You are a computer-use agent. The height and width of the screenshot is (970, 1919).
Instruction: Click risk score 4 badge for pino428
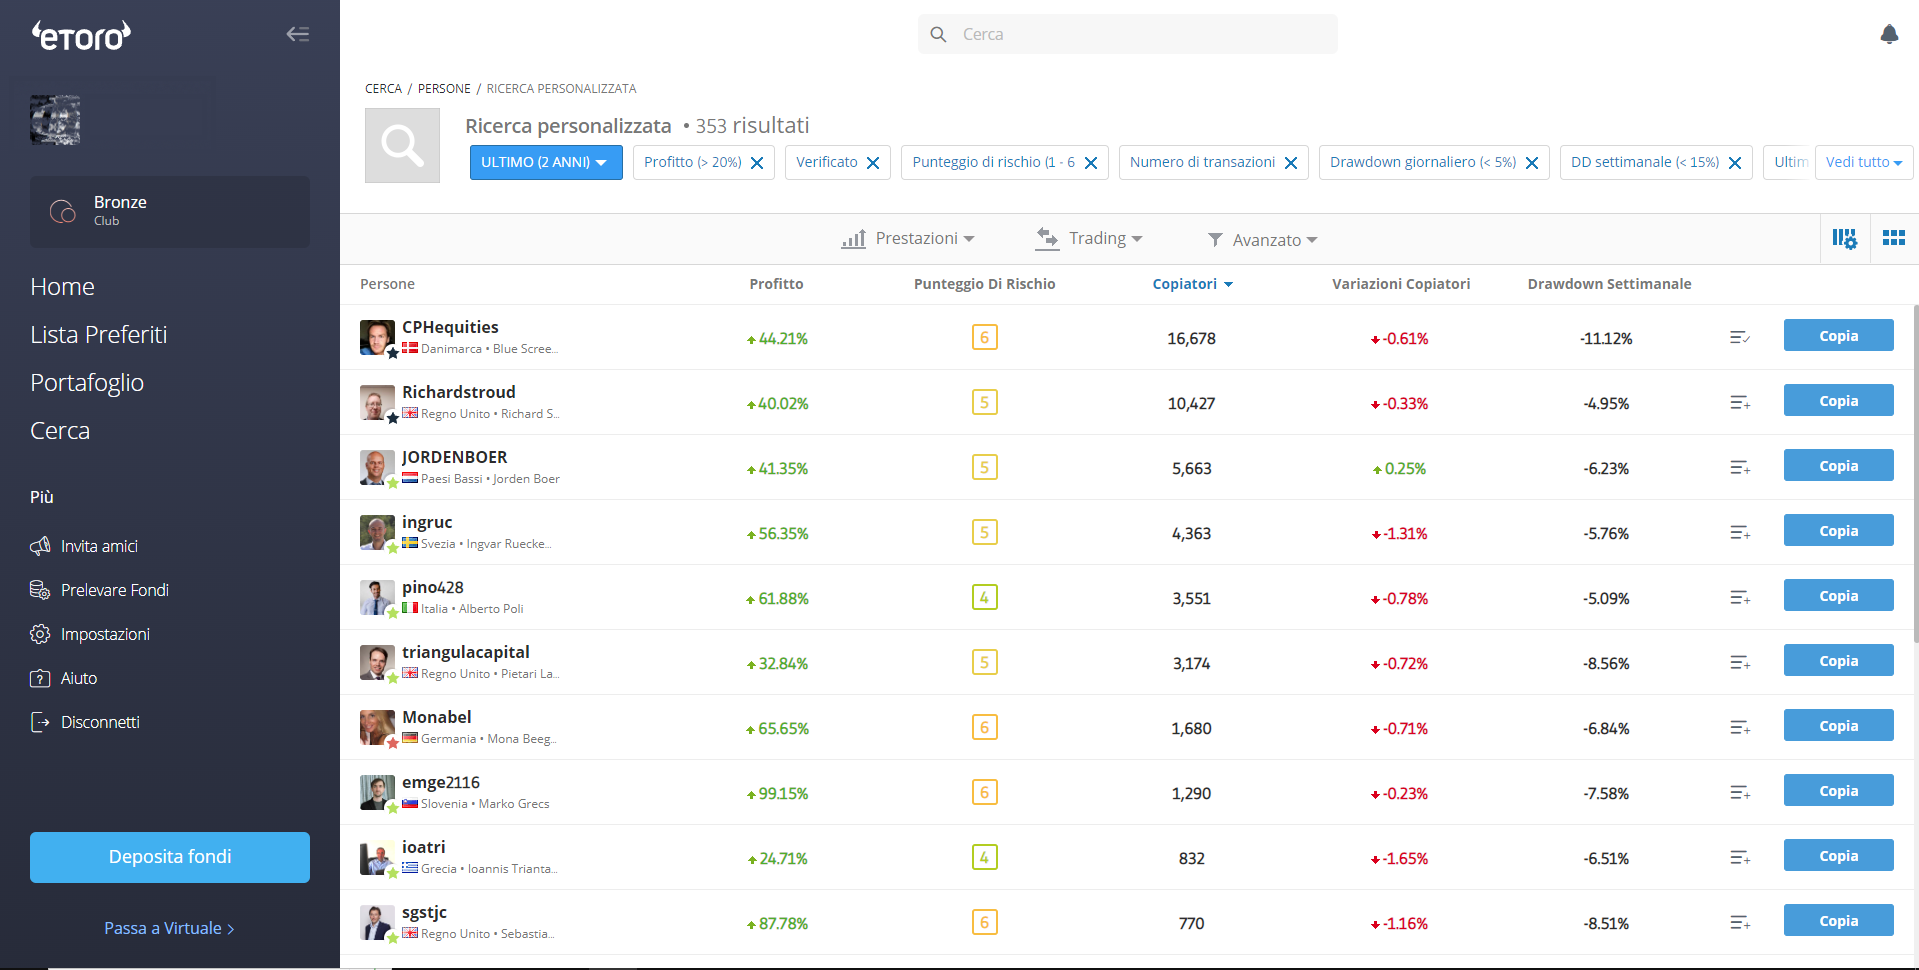tap(984, 597)
